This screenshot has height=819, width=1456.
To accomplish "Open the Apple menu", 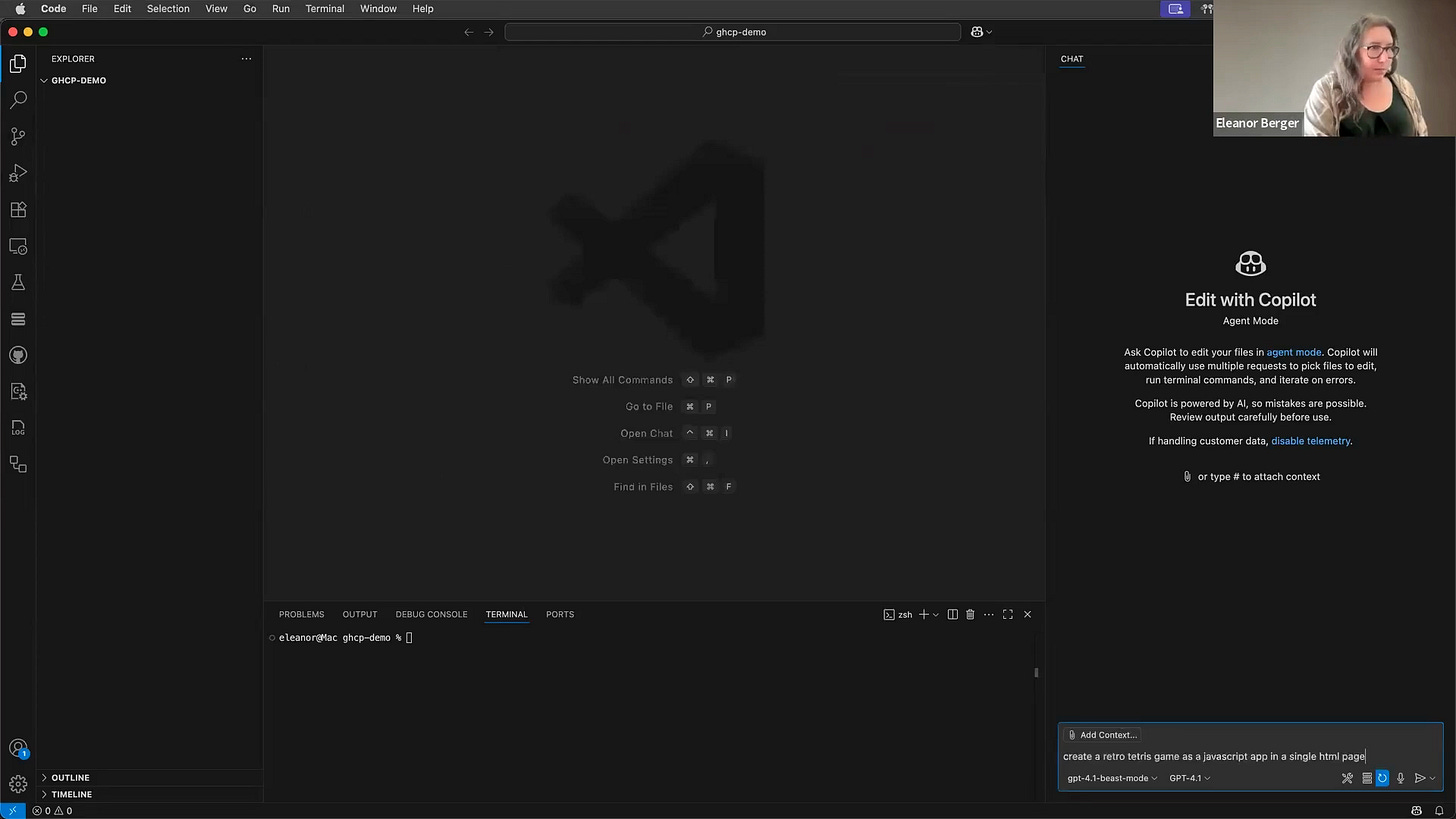I will [x=20, y=8].
